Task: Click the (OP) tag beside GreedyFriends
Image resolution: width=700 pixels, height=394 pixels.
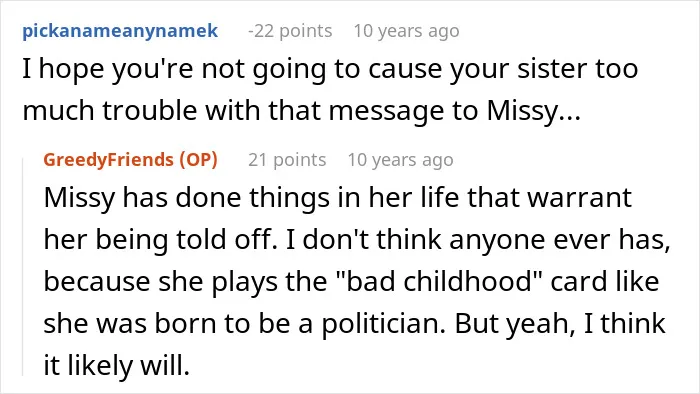Action: click(x=199, y=160)
